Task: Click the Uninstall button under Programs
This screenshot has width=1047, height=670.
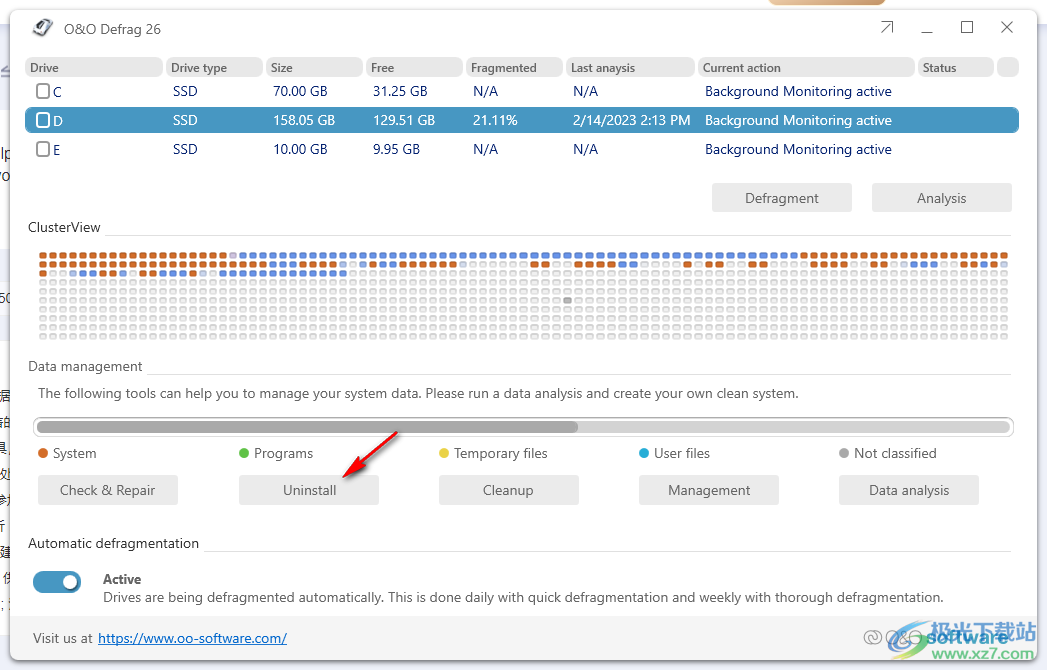Action: tap(309, 490)
